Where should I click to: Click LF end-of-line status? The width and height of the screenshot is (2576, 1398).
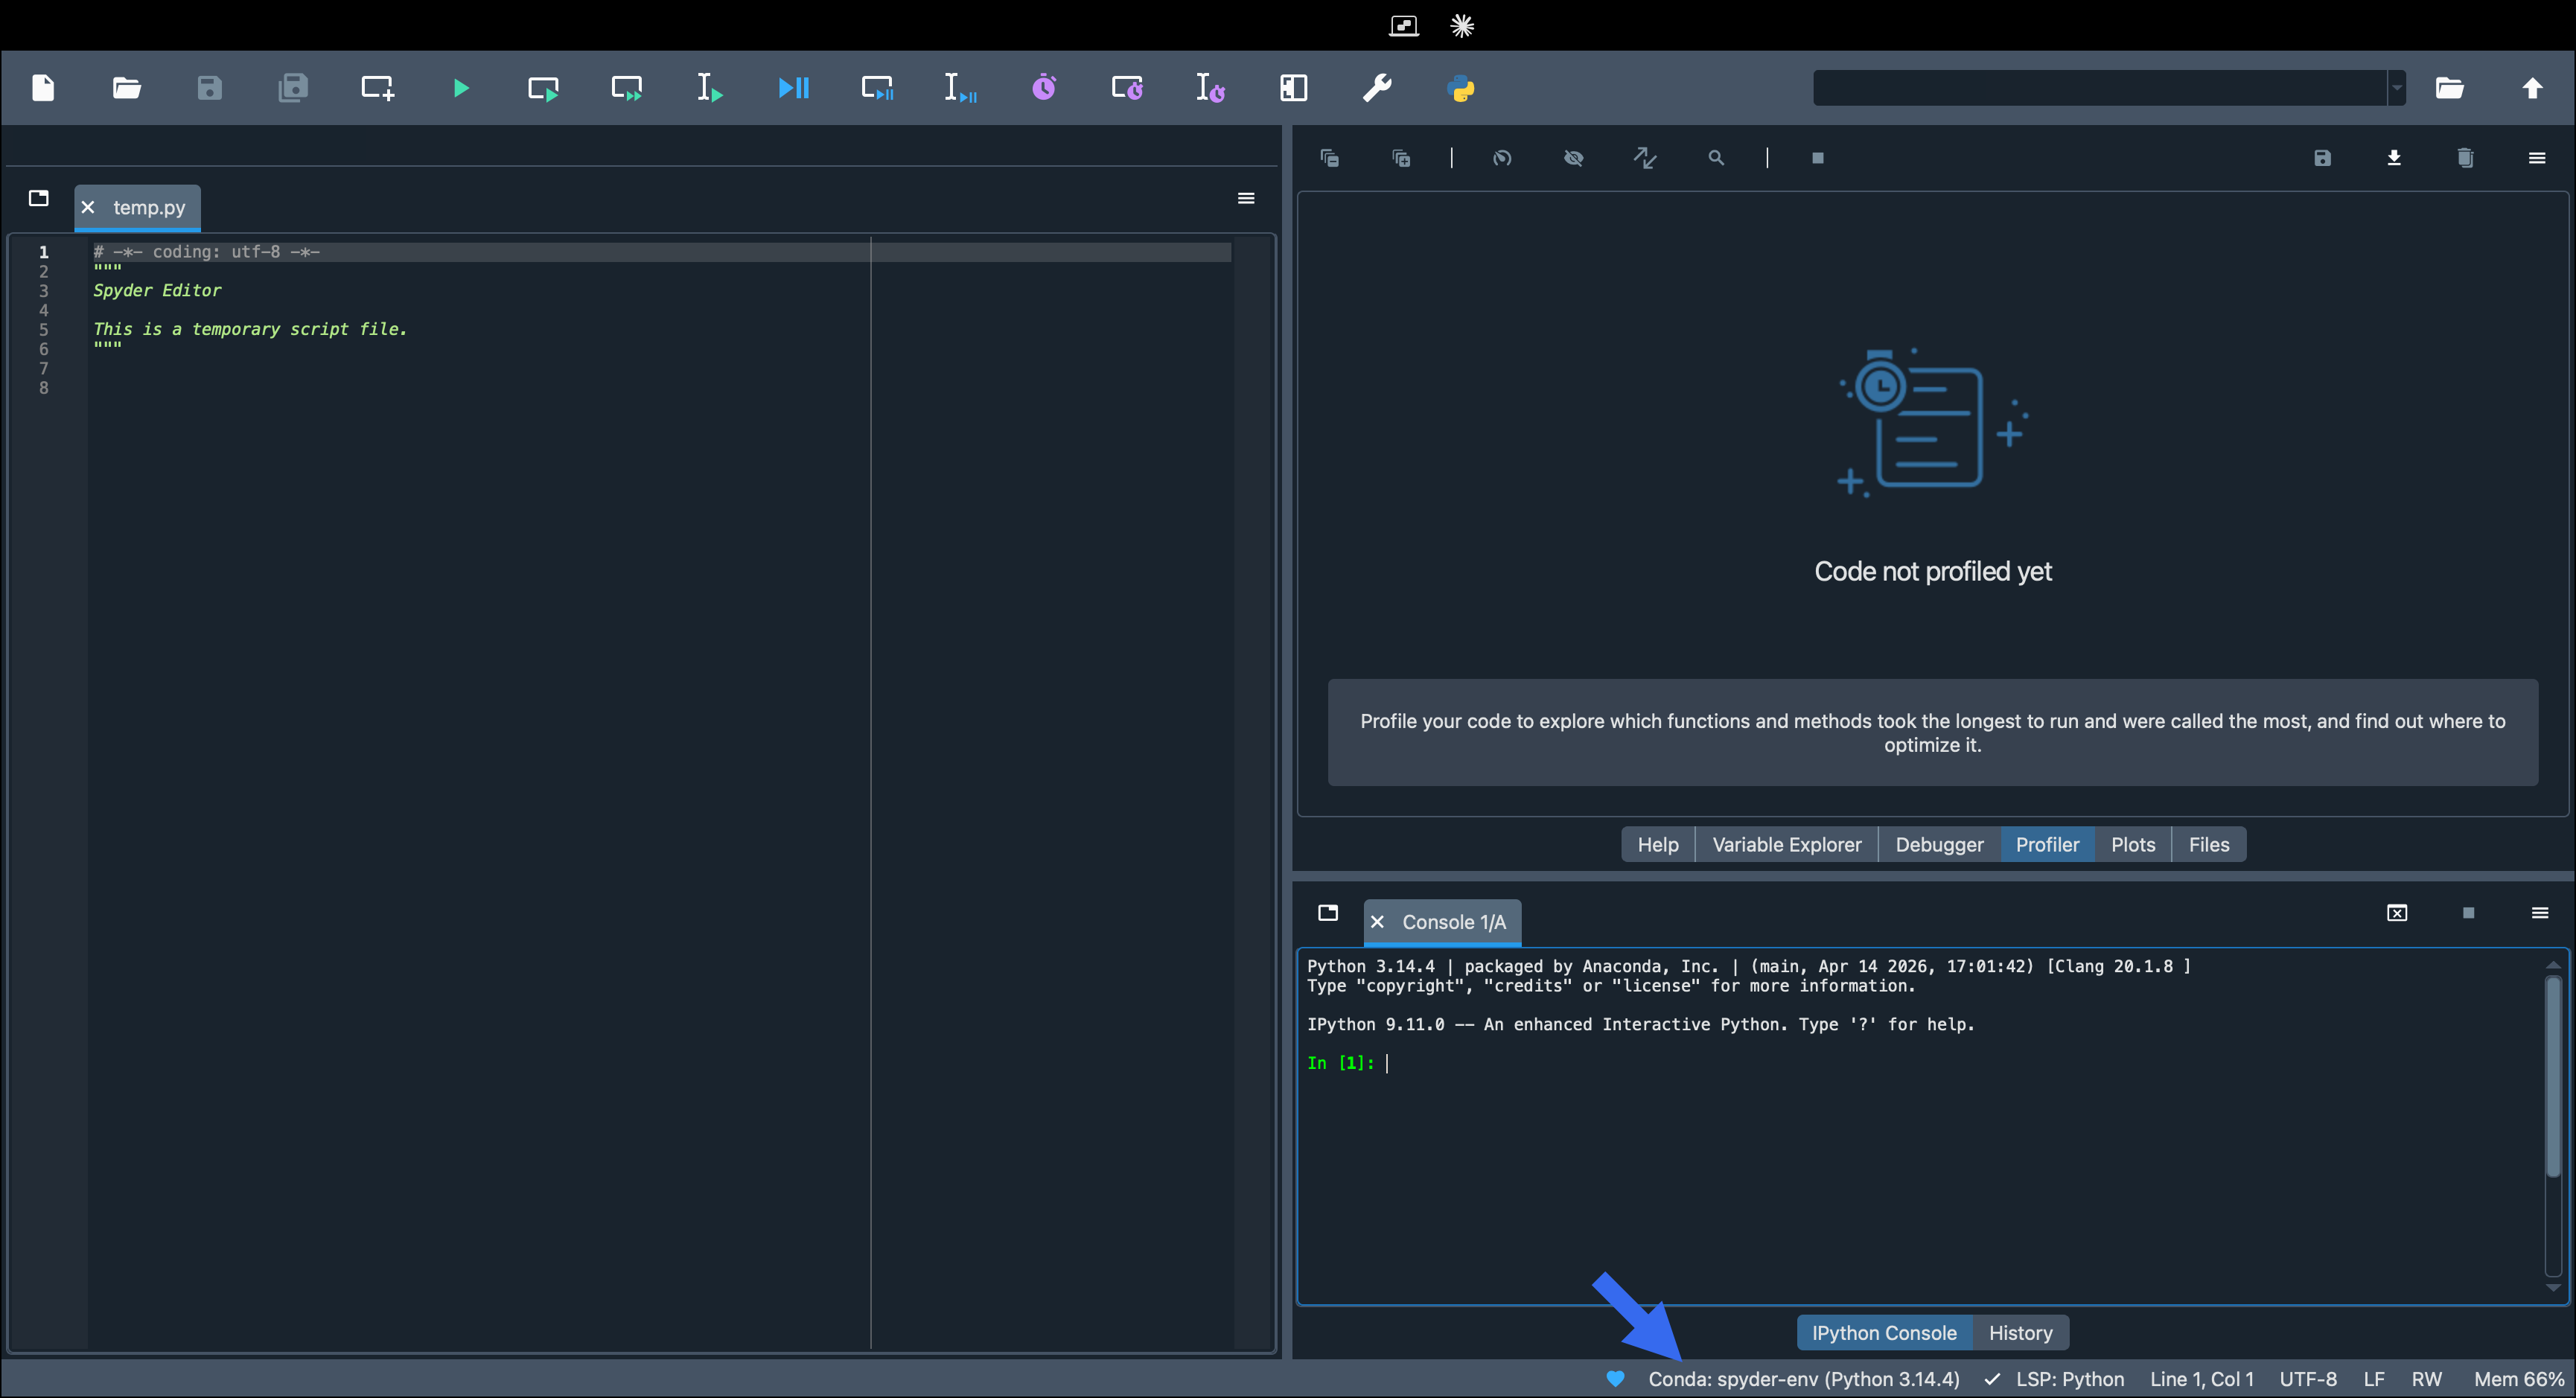(x=2374, y=1379)
